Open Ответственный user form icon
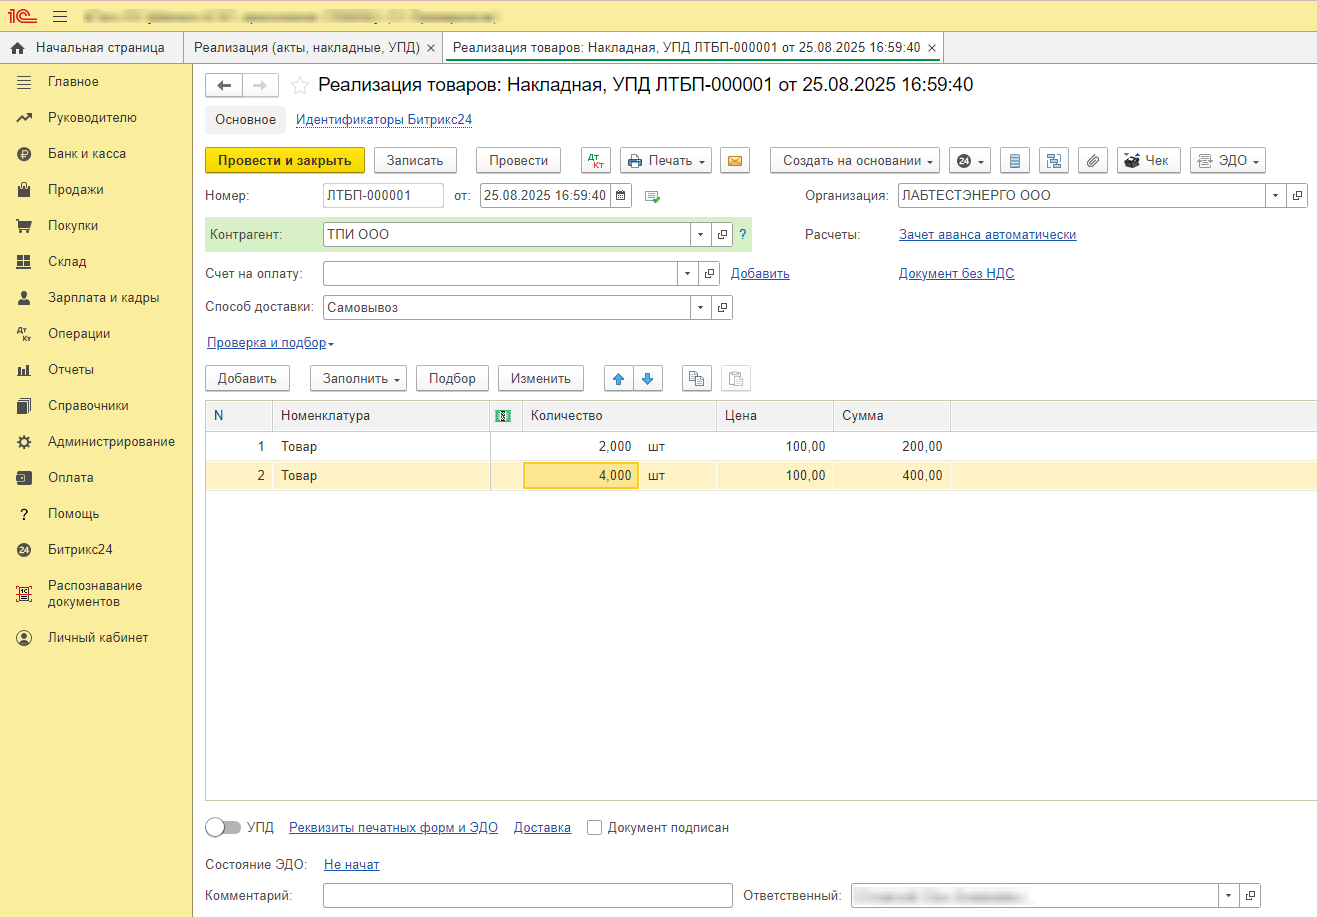This screenshot has width=1317, height=917. point(1250,896)
